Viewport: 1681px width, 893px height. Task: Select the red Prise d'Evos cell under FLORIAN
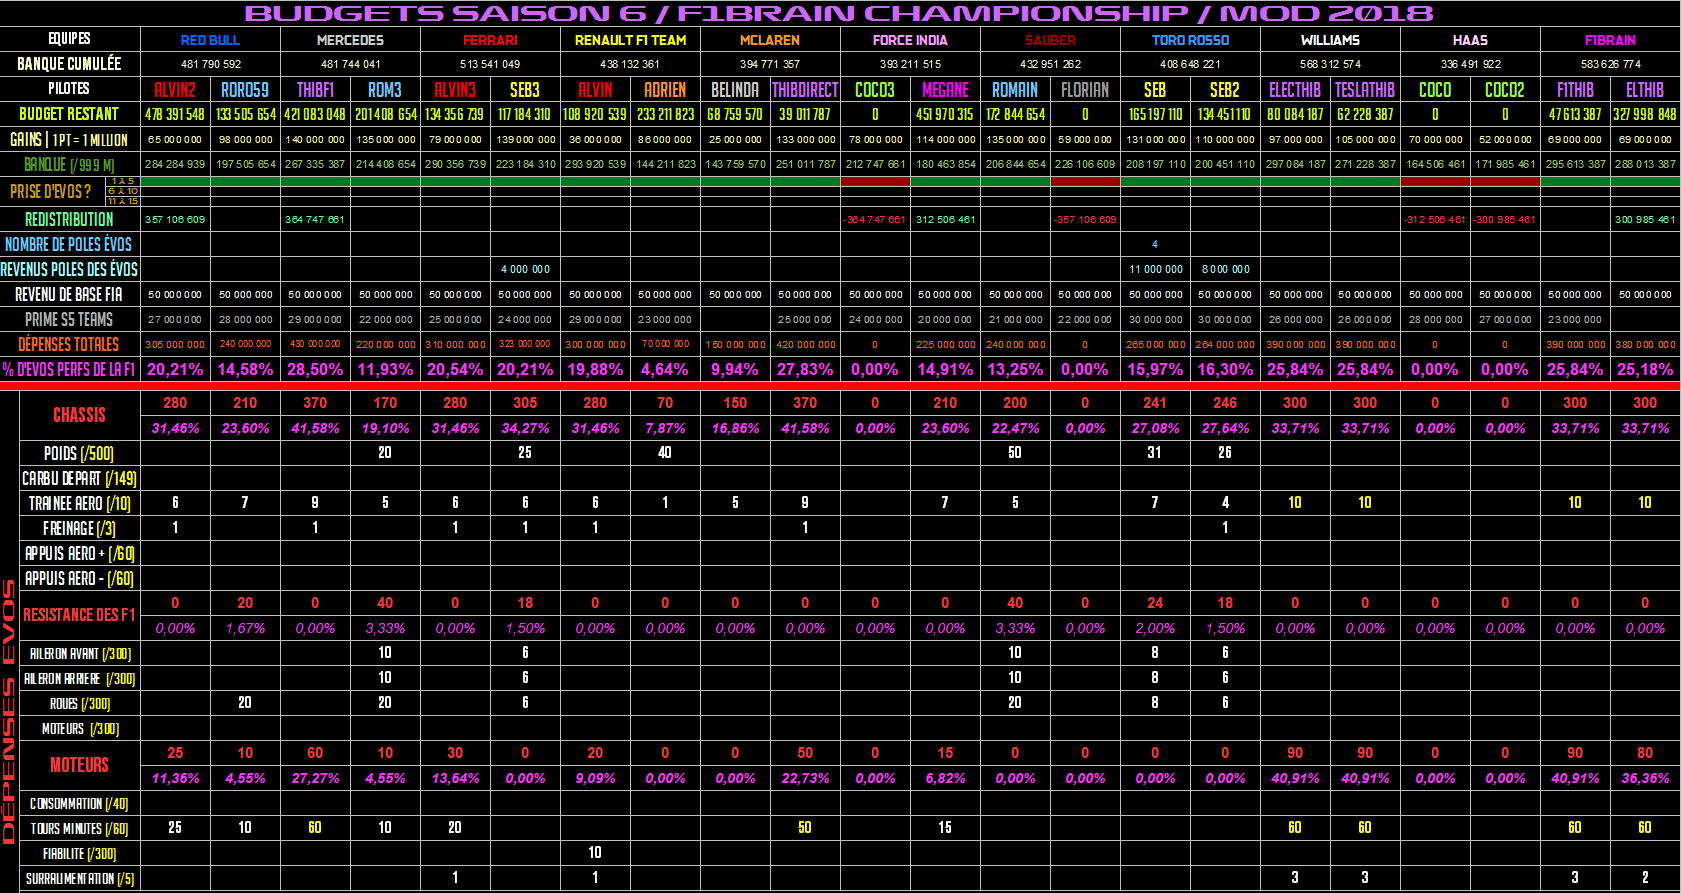pos(1085,182)
